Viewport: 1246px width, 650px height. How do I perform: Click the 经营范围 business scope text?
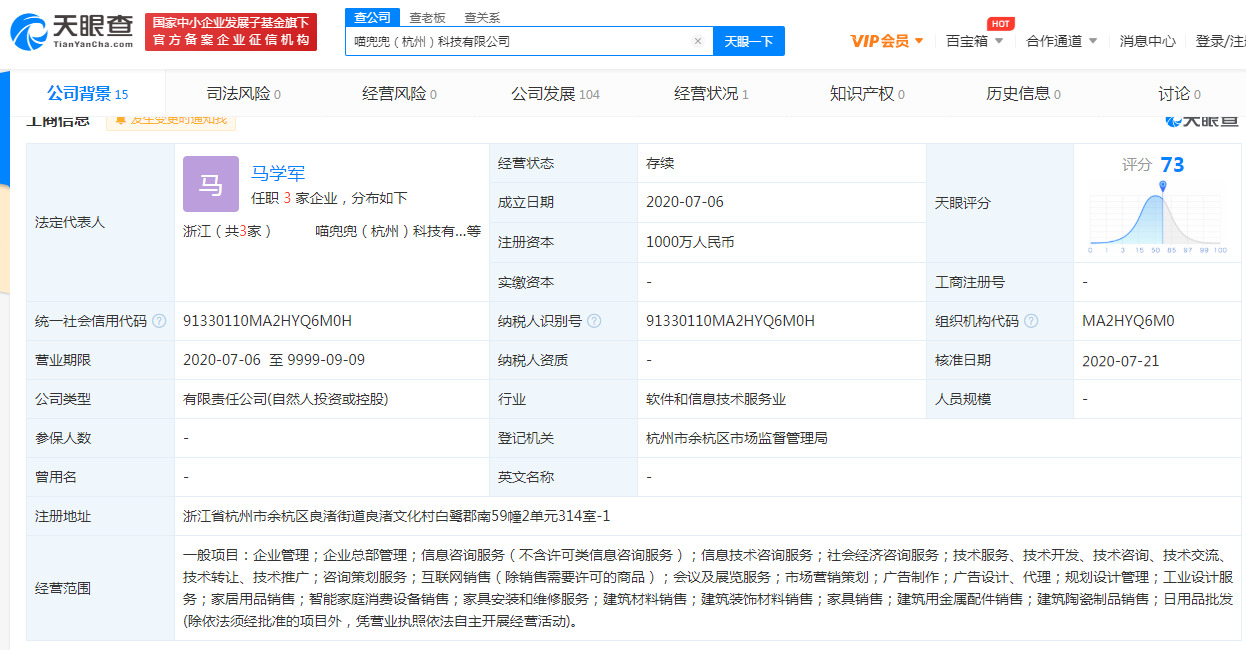708,588
